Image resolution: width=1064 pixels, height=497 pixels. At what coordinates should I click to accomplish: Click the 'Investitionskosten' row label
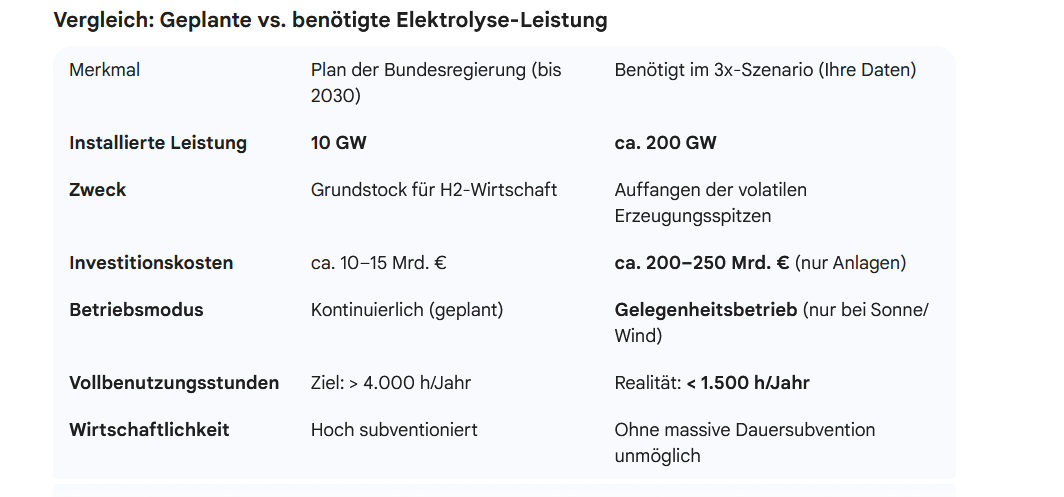click(151, 263)
